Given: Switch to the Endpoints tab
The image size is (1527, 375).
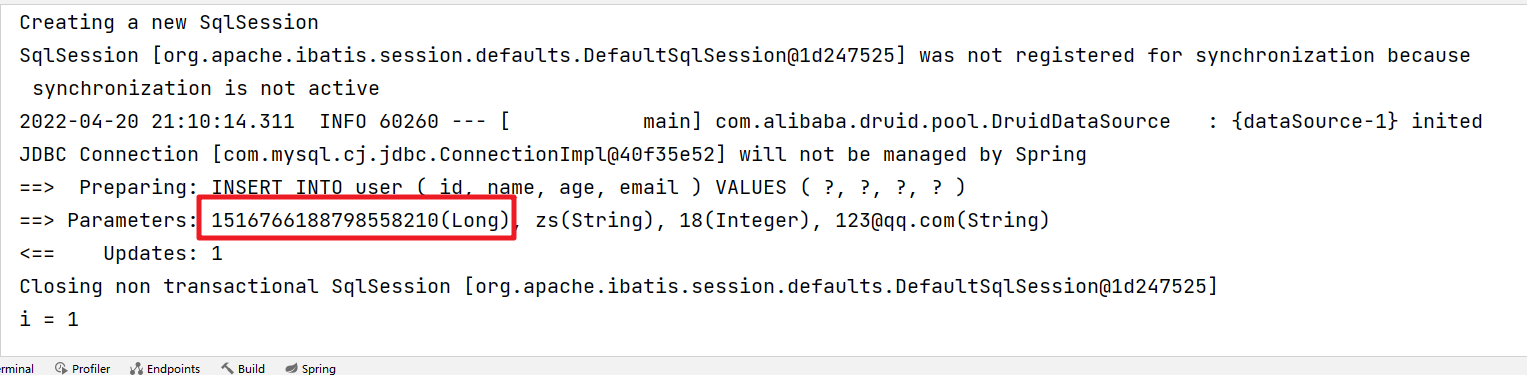Looking at the screenshot, I should pos(165,368).
